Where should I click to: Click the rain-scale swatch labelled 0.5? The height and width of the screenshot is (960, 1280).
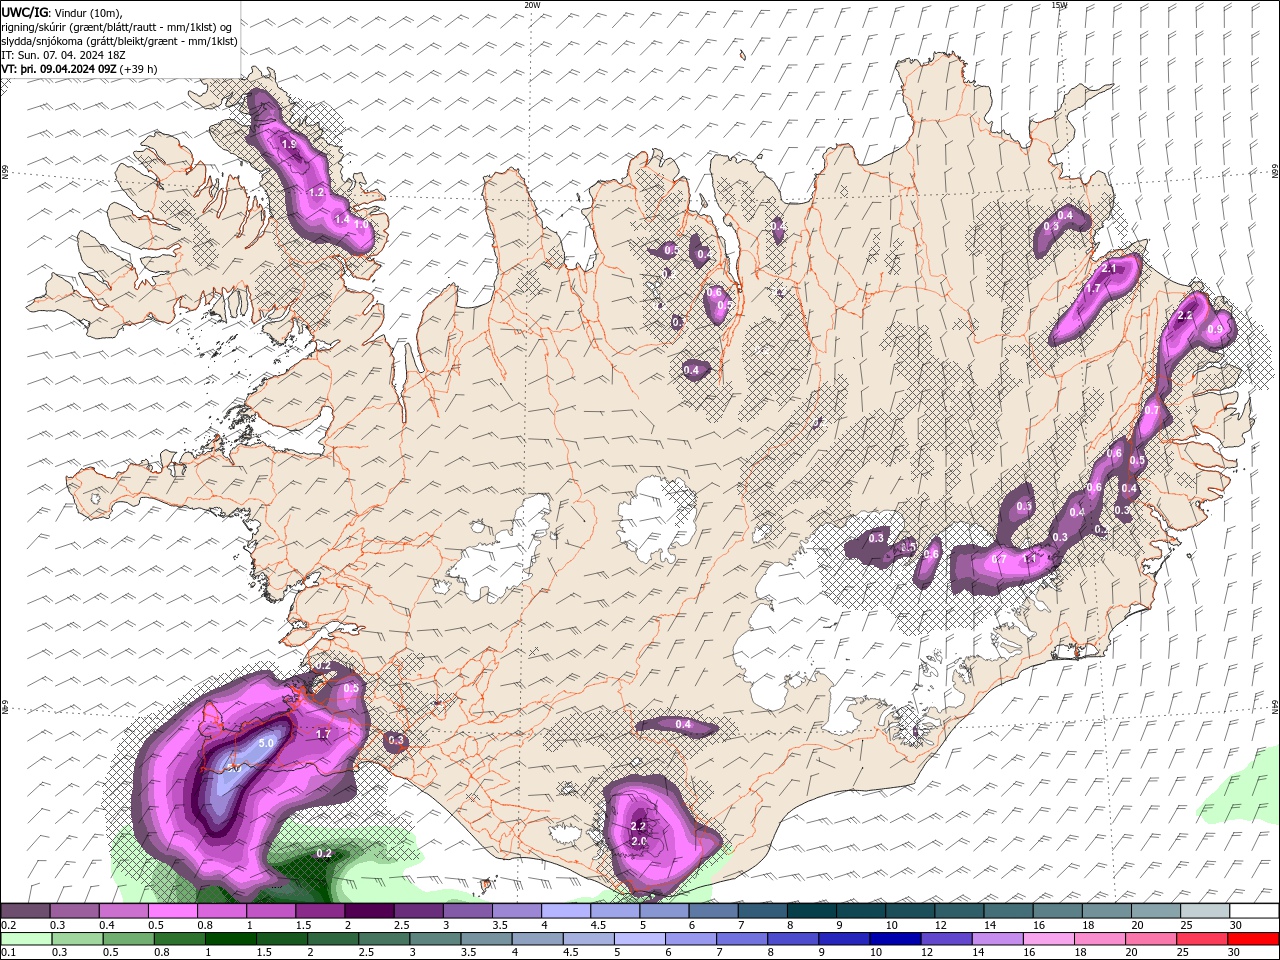coord(128,939)
